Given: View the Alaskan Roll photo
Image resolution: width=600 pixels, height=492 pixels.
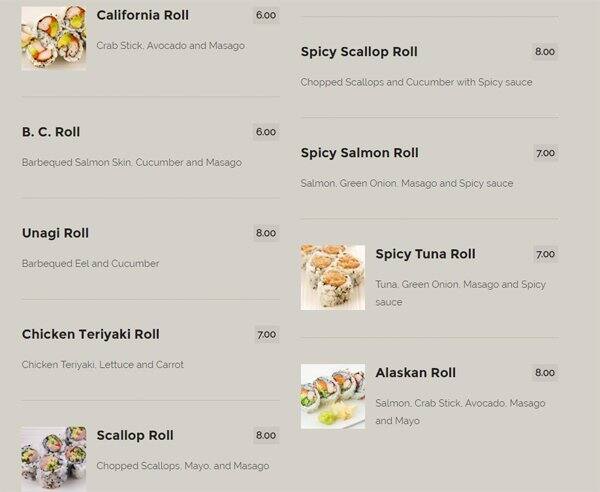Looking at the screenshot, I should (x=333, y=396).
